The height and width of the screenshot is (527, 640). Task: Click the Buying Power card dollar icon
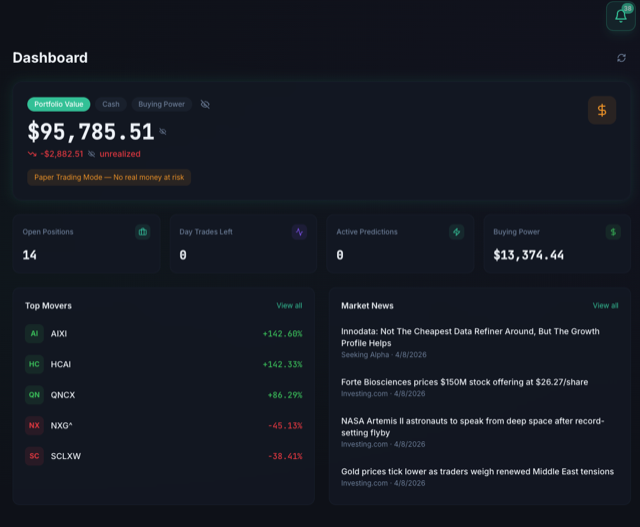click(x=613, y=232)
